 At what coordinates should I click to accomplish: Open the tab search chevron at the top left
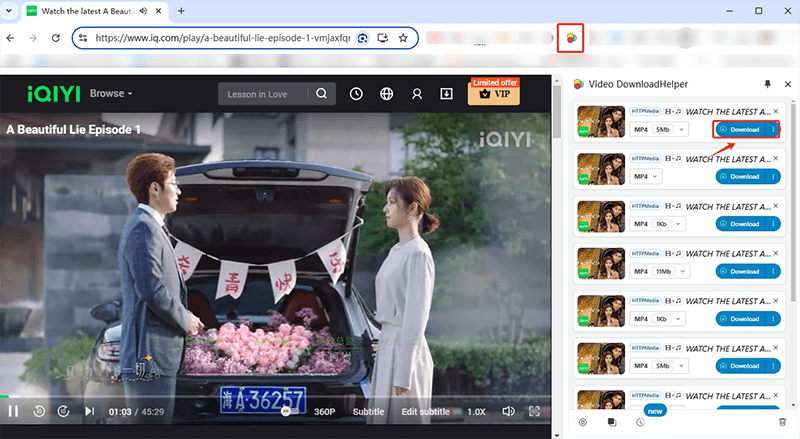point(9,11)
